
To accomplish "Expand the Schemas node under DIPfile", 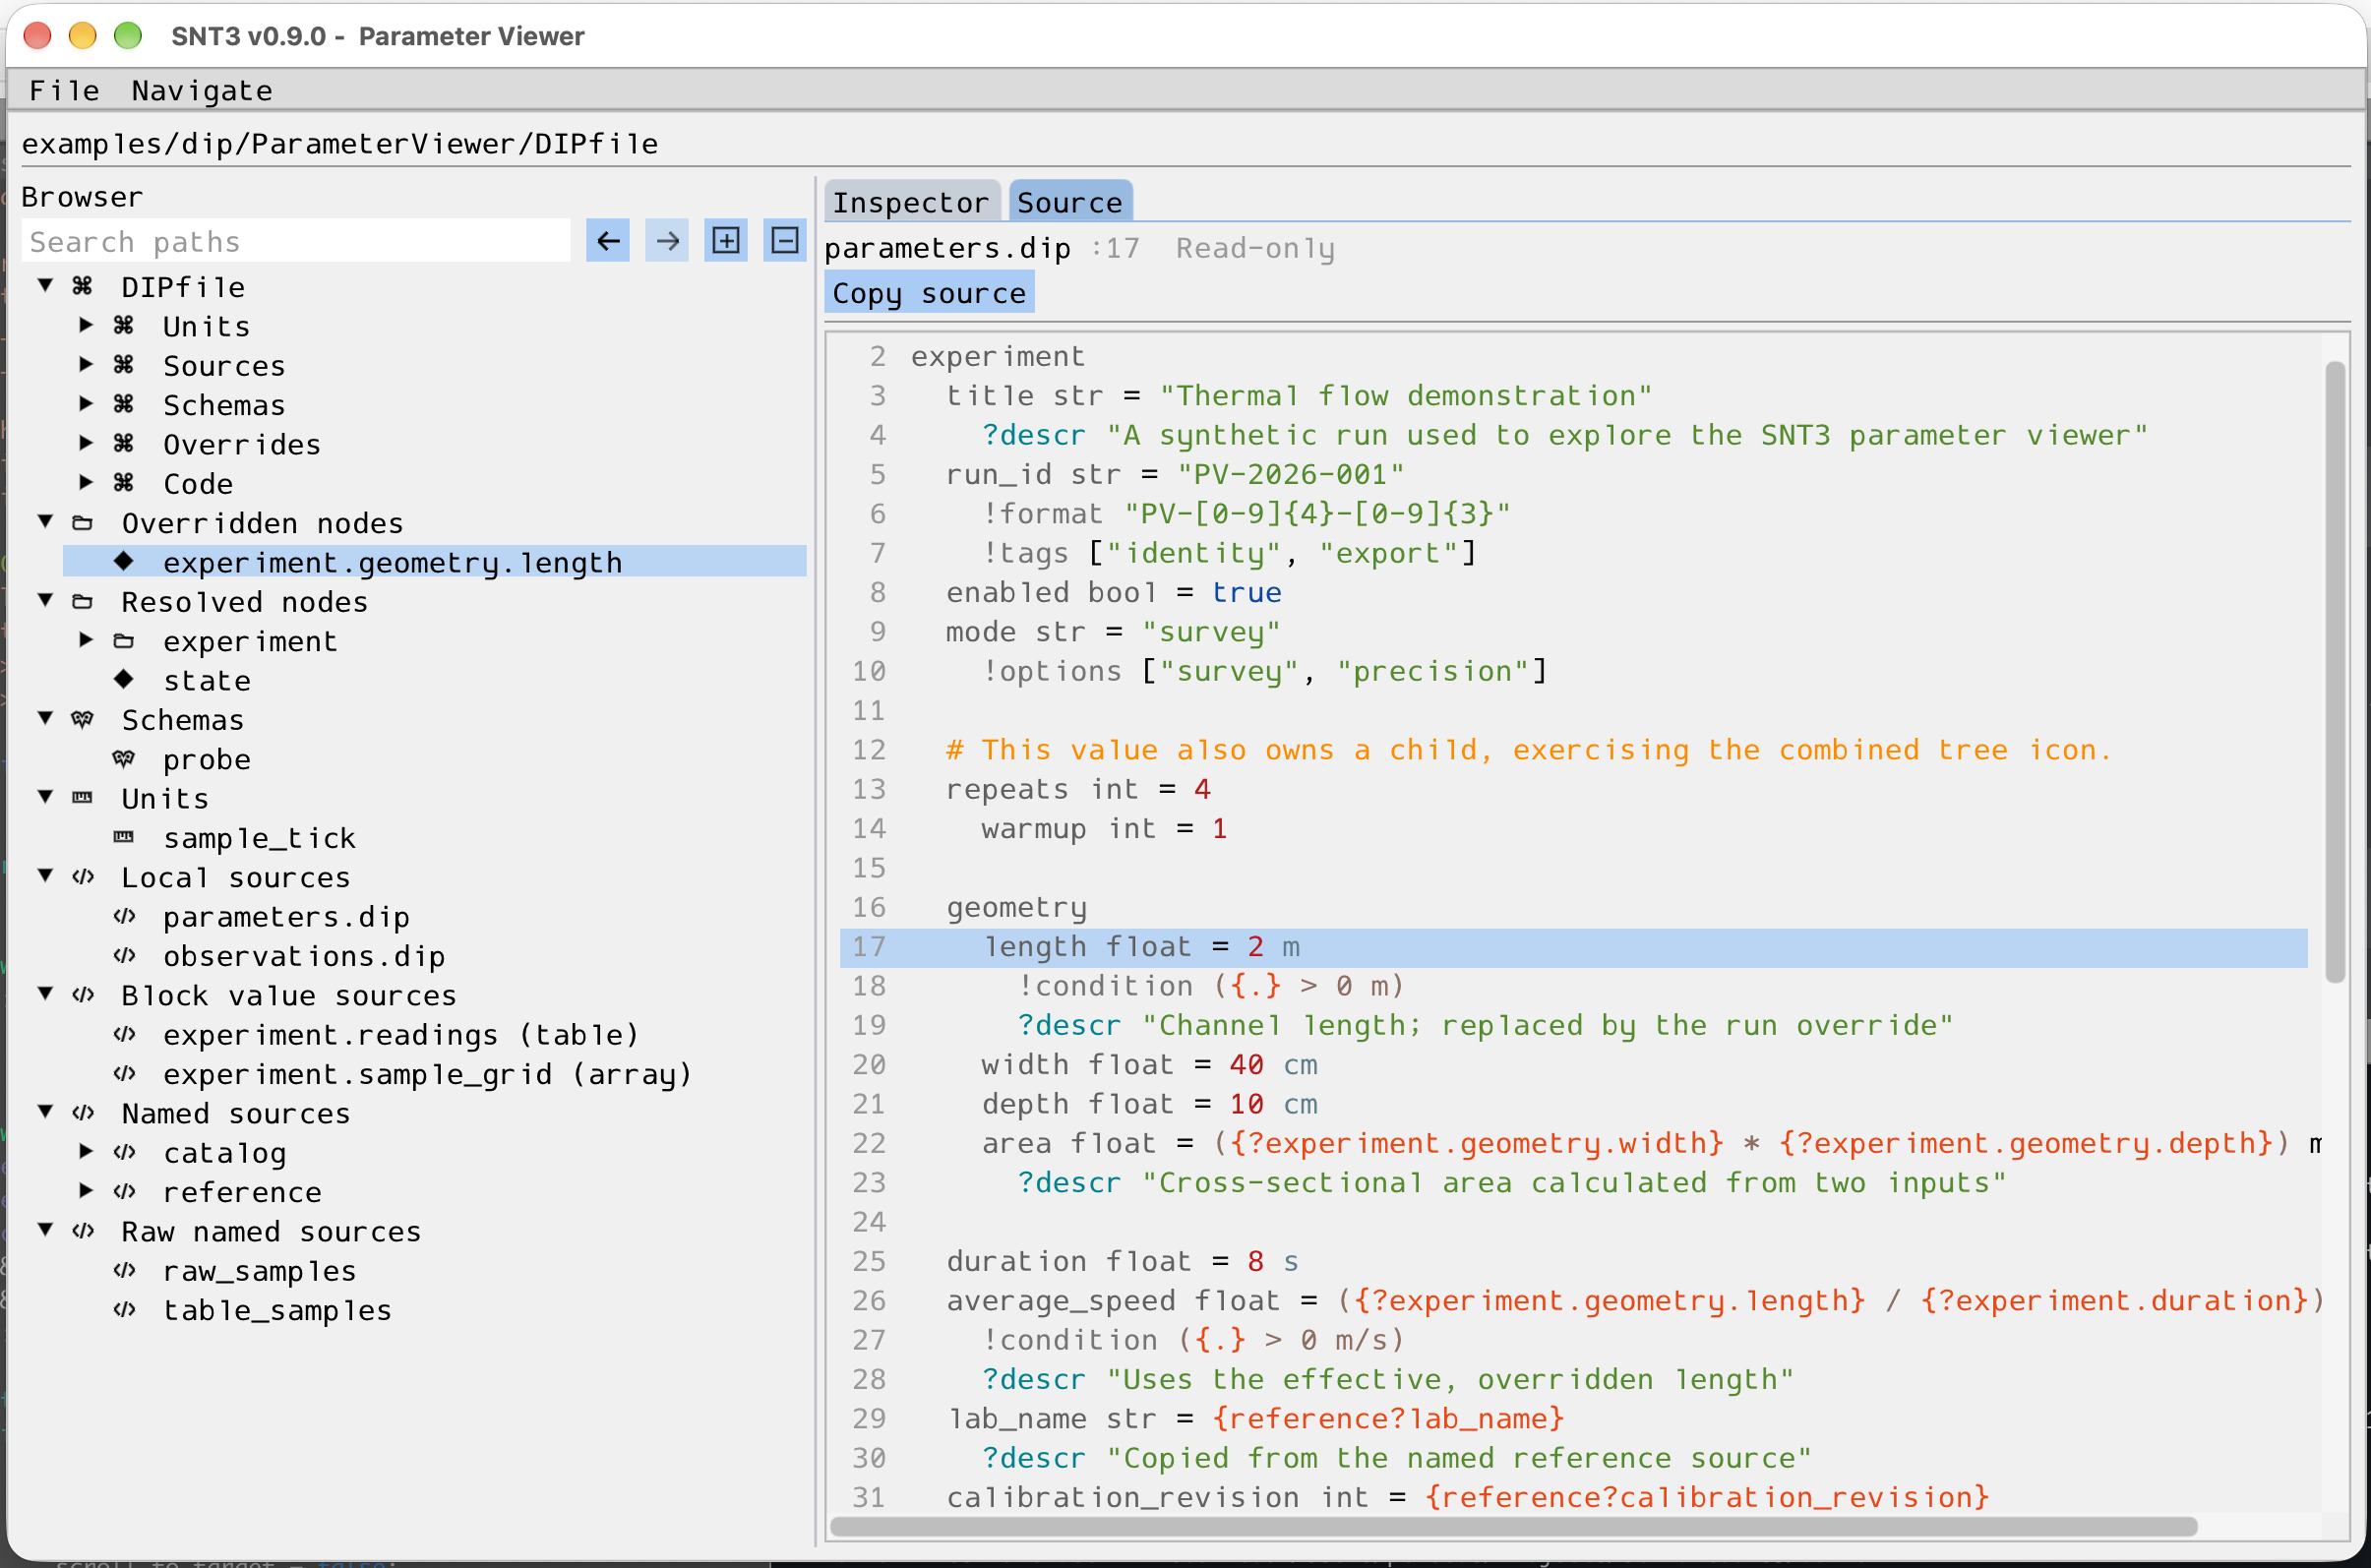I will point(86,404).
